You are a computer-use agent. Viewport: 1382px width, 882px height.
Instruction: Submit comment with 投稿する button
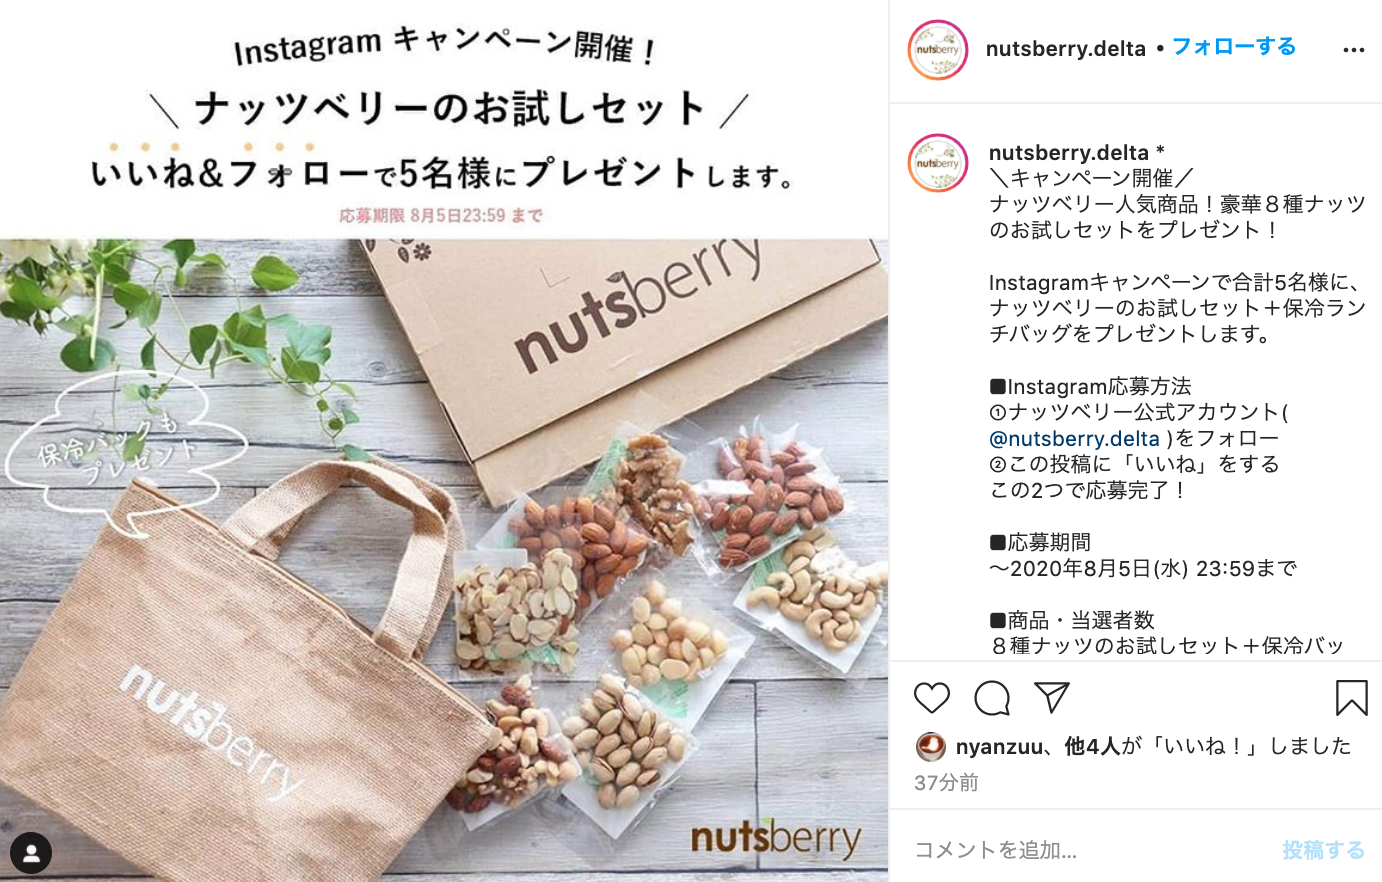(1323, 850)
